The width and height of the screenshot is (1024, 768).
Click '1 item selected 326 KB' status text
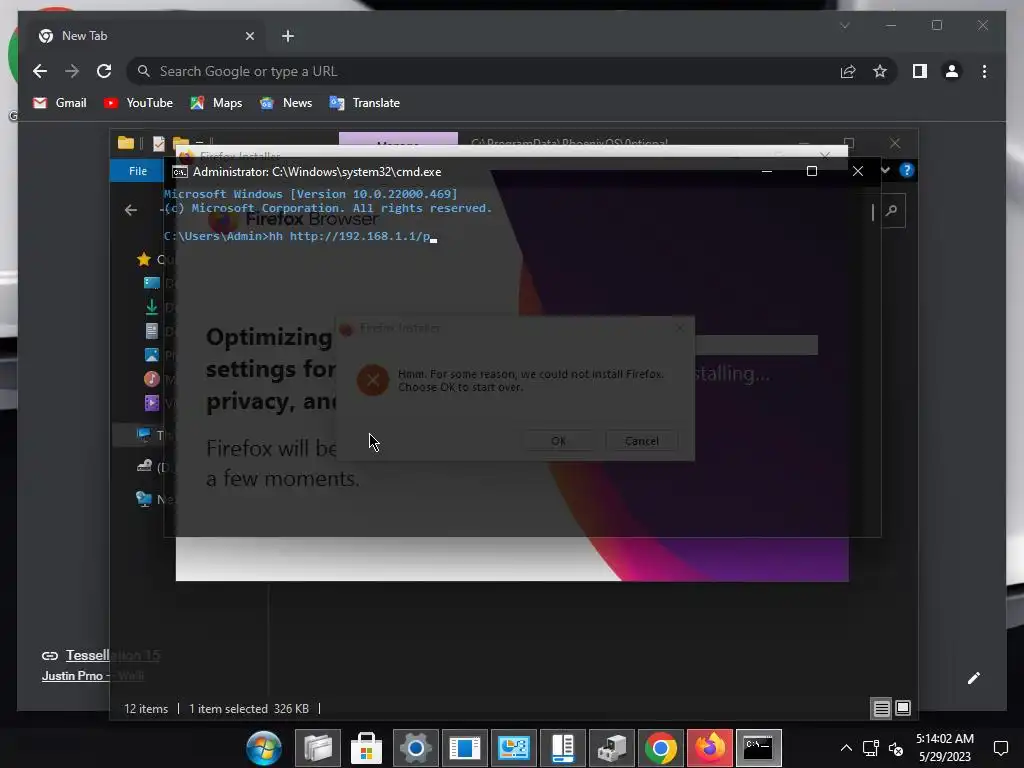pos(249,709)
